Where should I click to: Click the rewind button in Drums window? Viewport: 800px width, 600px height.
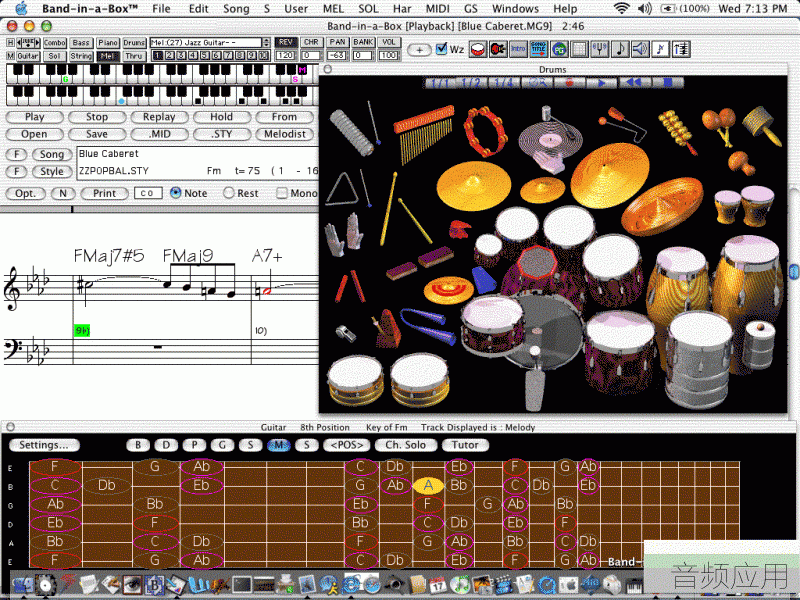[633, 83]
